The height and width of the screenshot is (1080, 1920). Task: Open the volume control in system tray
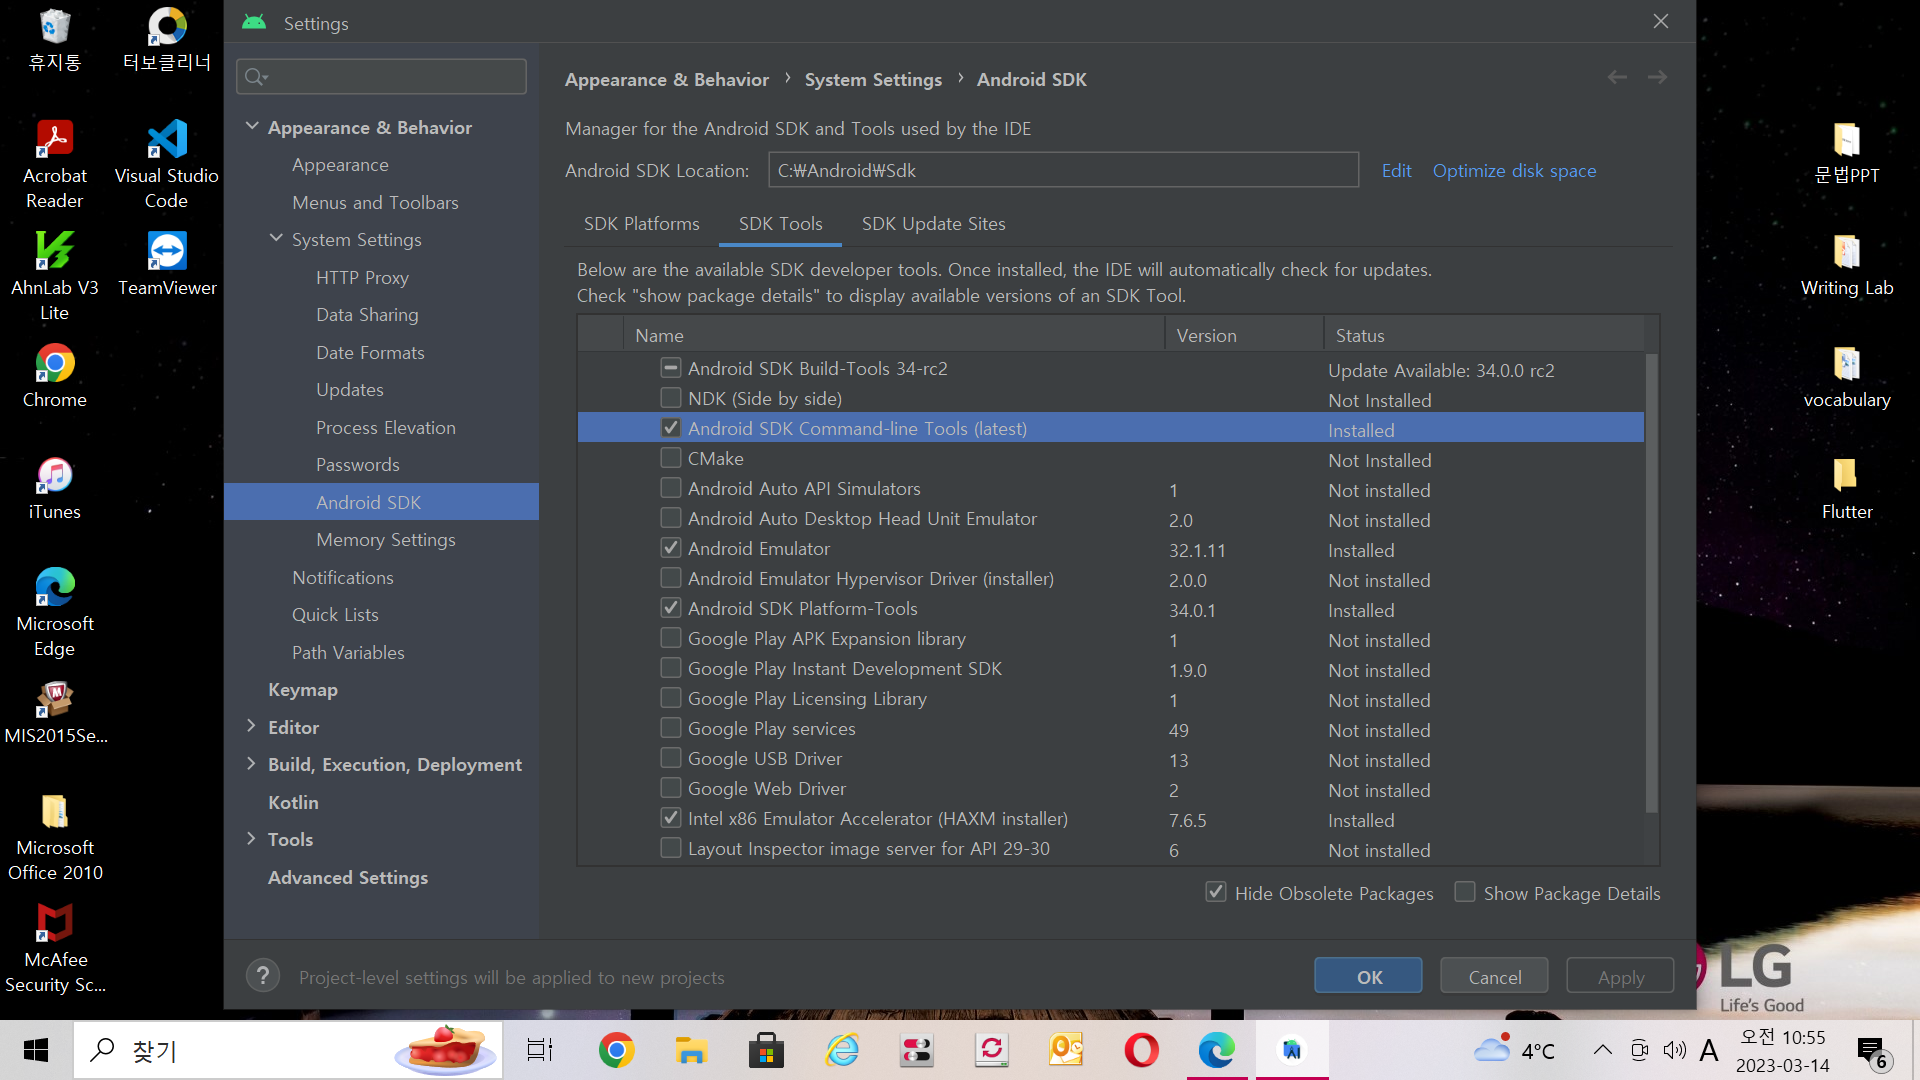(x=1674, y=1050)
